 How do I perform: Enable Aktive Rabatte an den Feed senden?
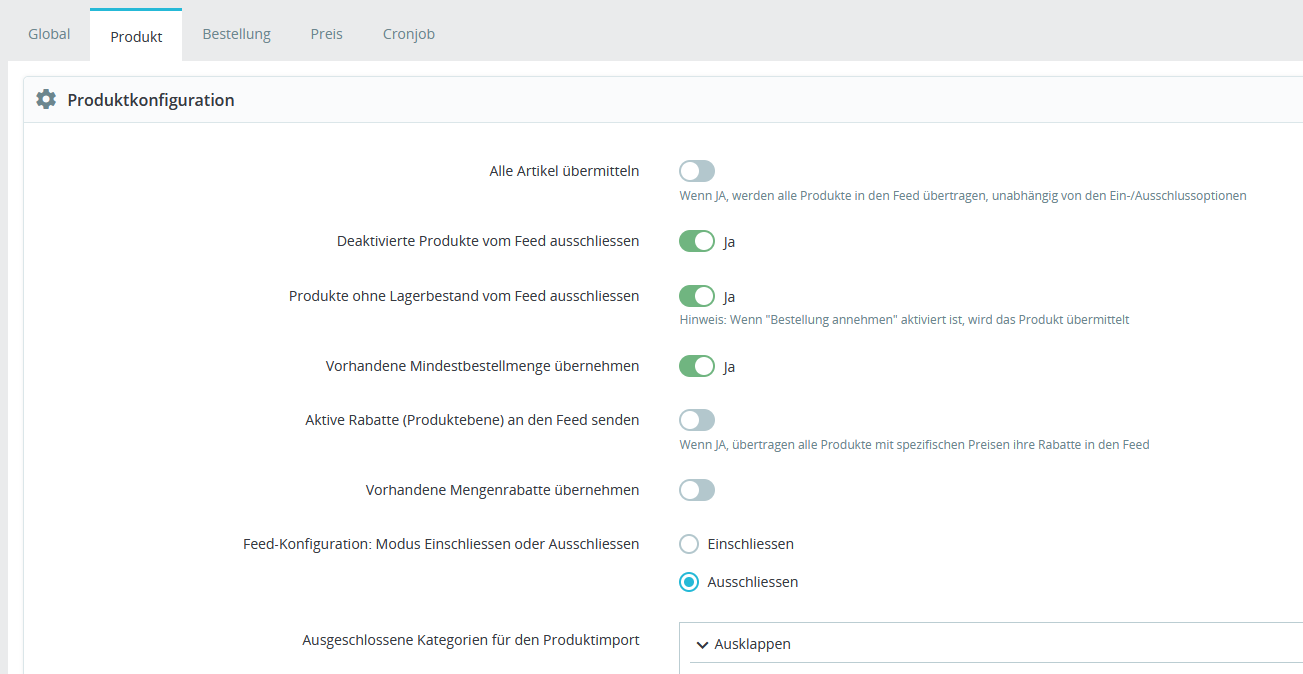click(x=697, y=420)
